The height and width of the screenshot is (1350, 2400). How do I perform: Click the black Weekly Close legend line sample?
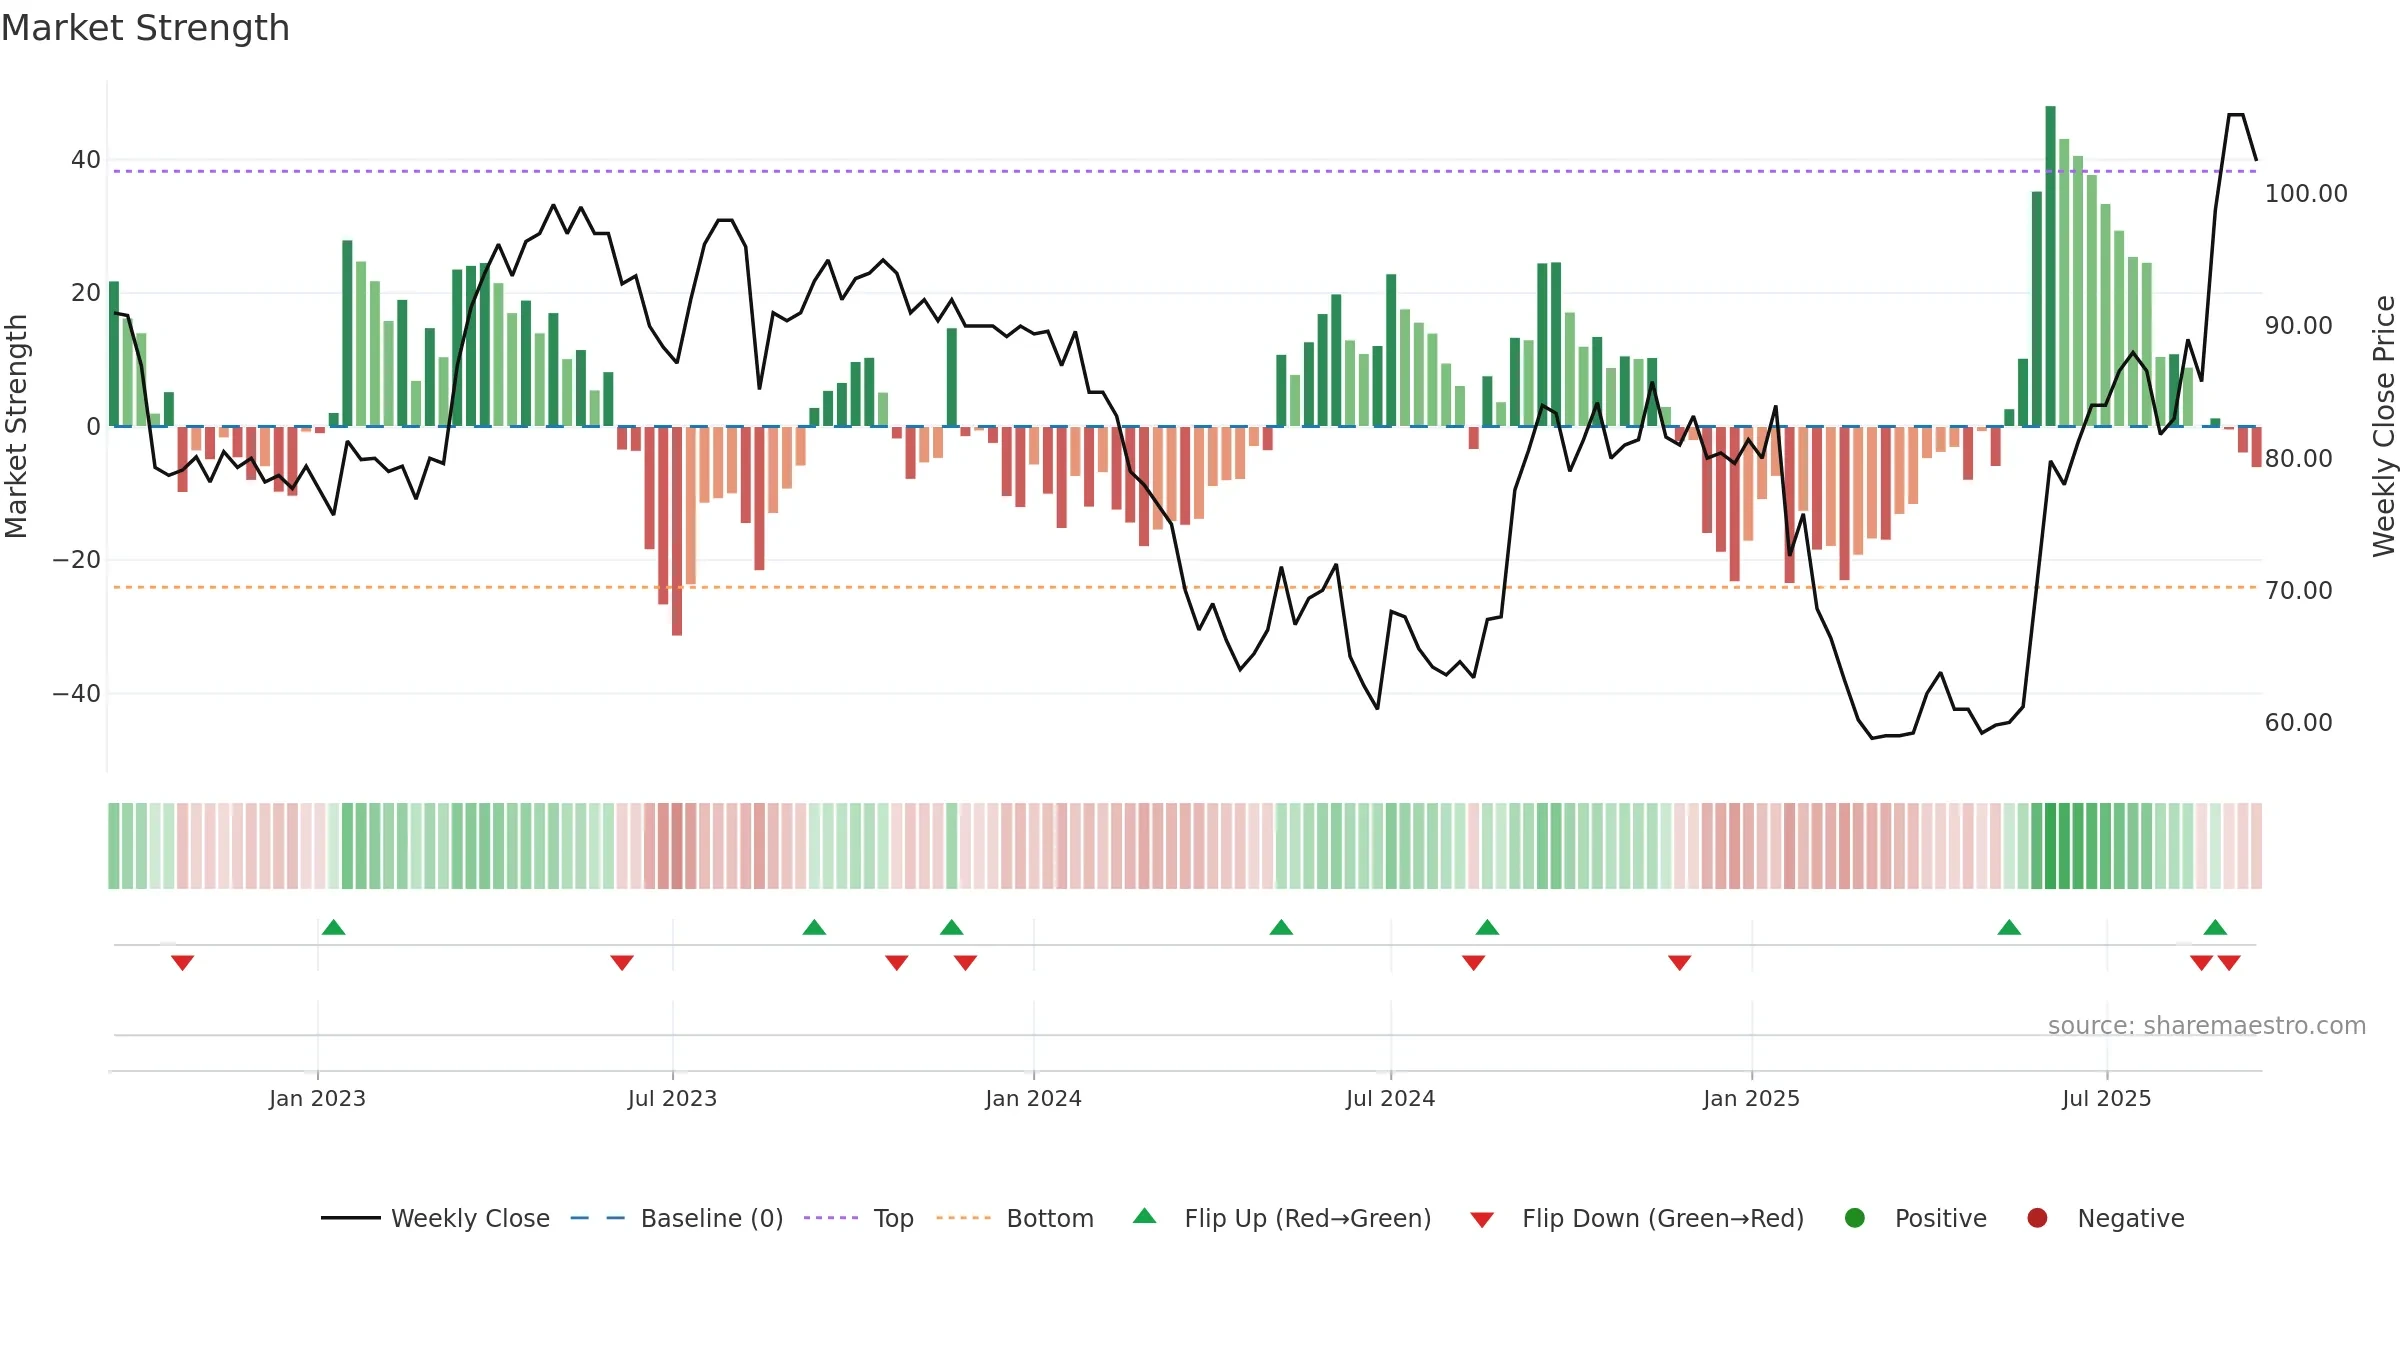point(351,1218)
